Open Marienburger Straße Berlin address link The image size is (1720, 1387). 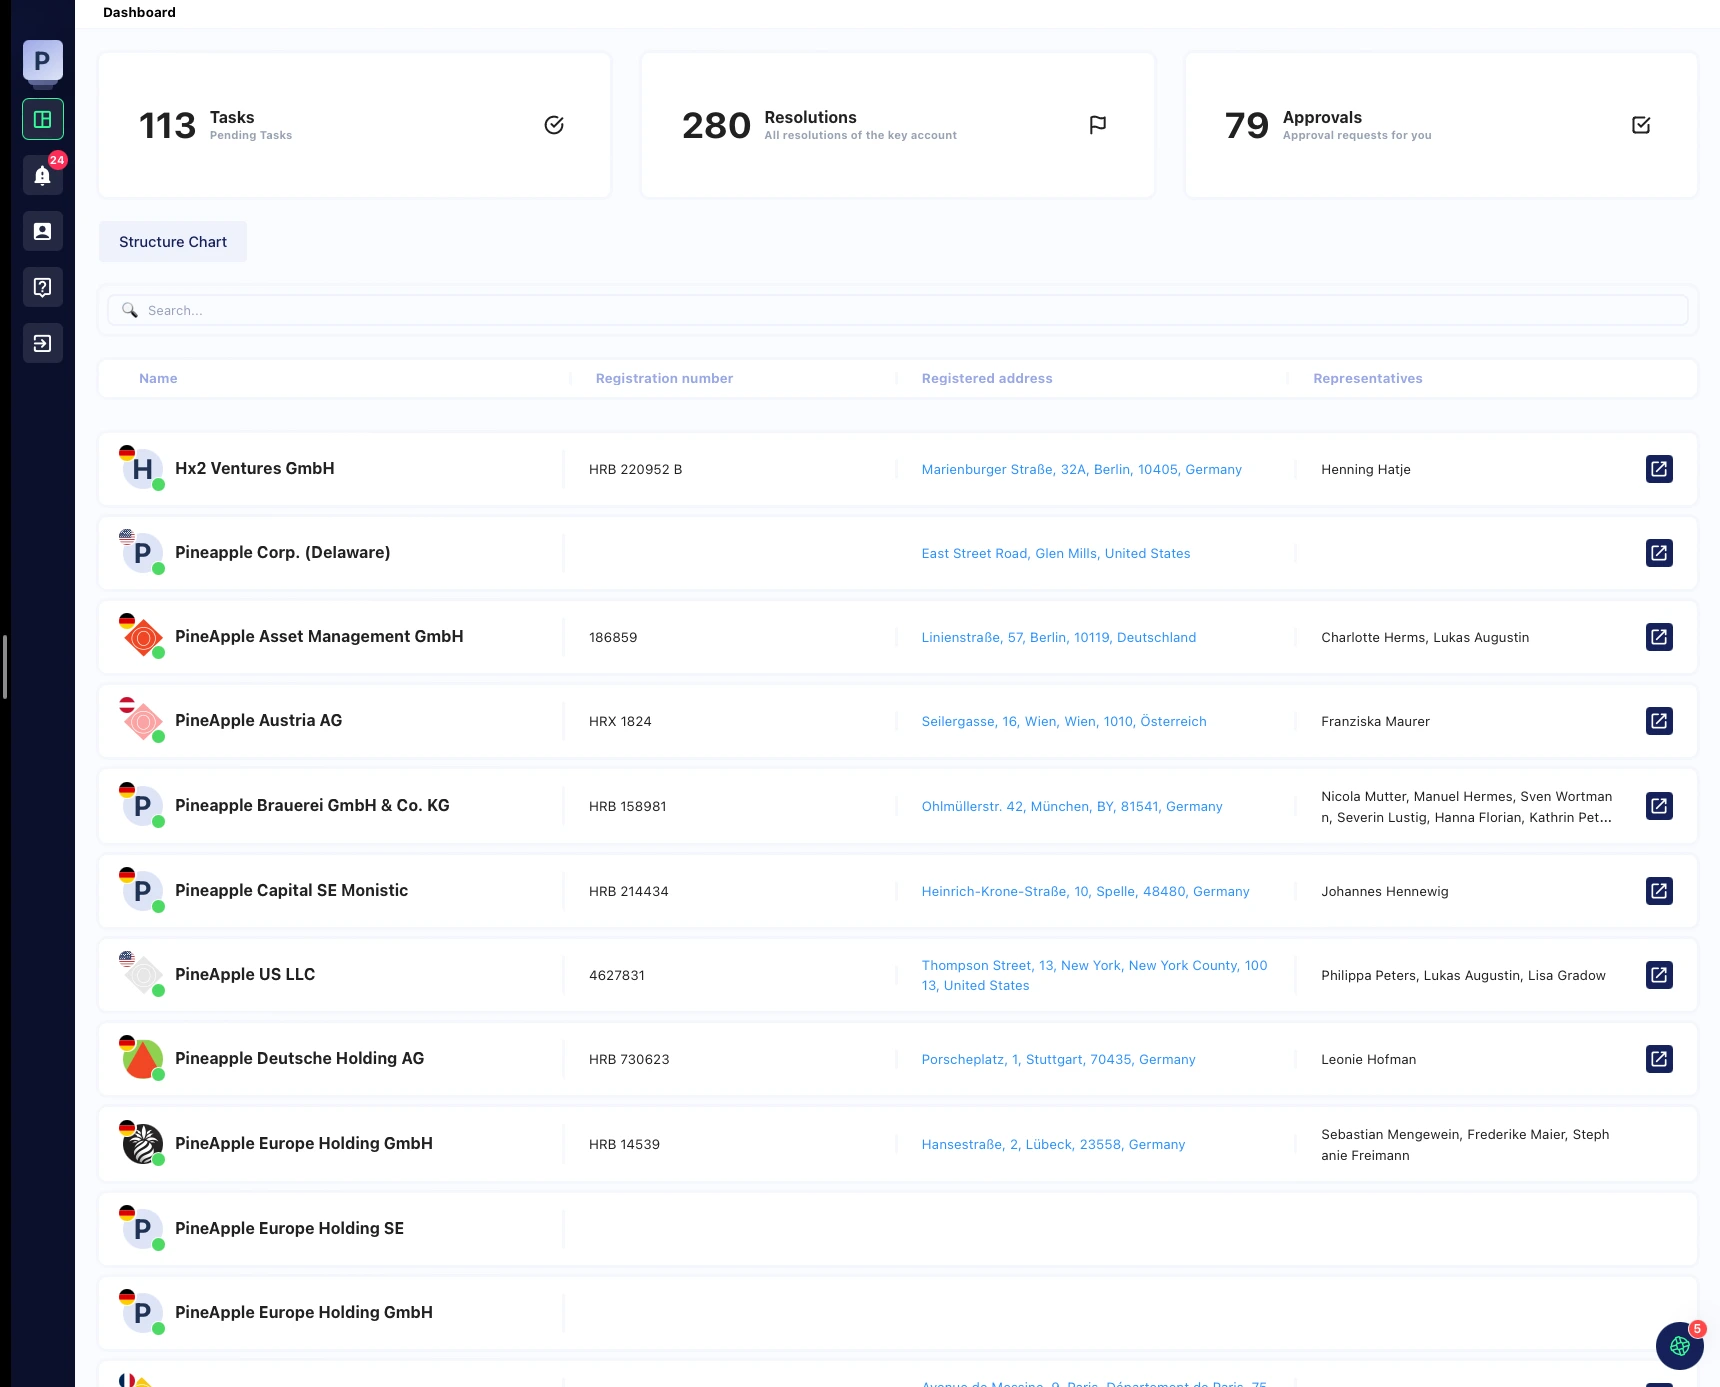click(1082, 469)
